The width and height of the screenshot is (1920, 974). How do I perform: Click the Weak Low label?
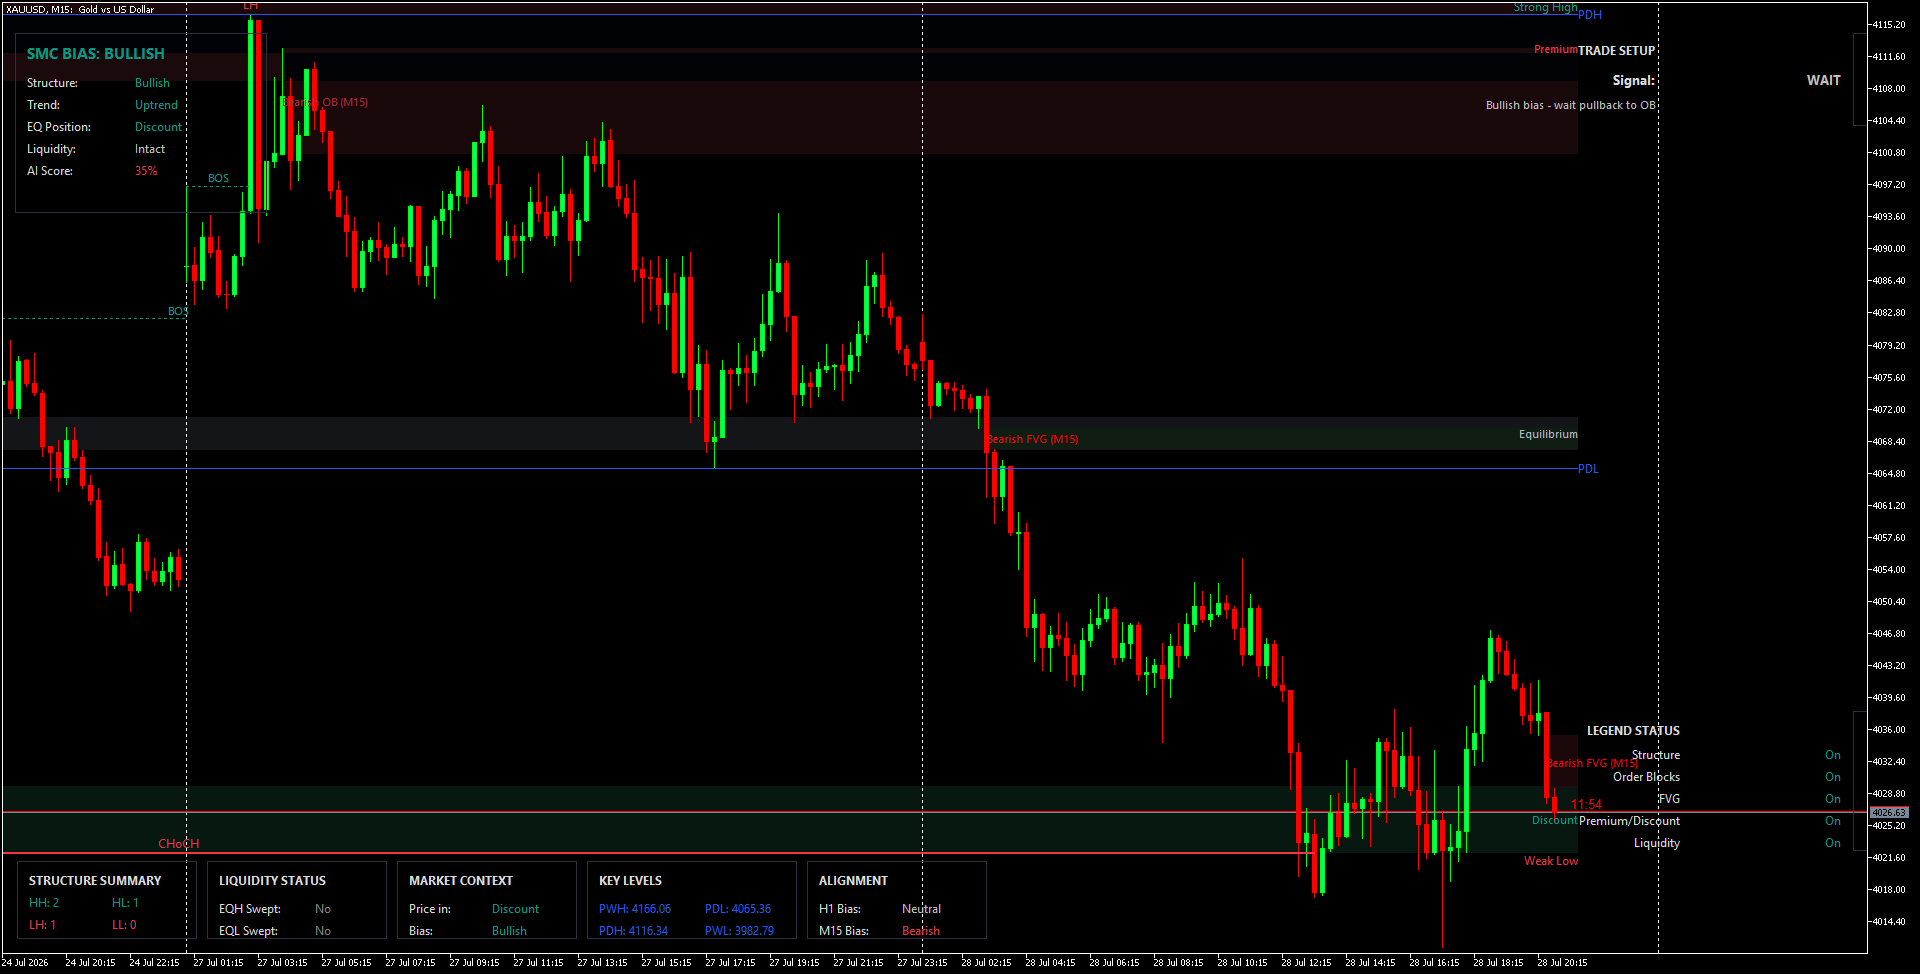click(x=1551, y=861)
